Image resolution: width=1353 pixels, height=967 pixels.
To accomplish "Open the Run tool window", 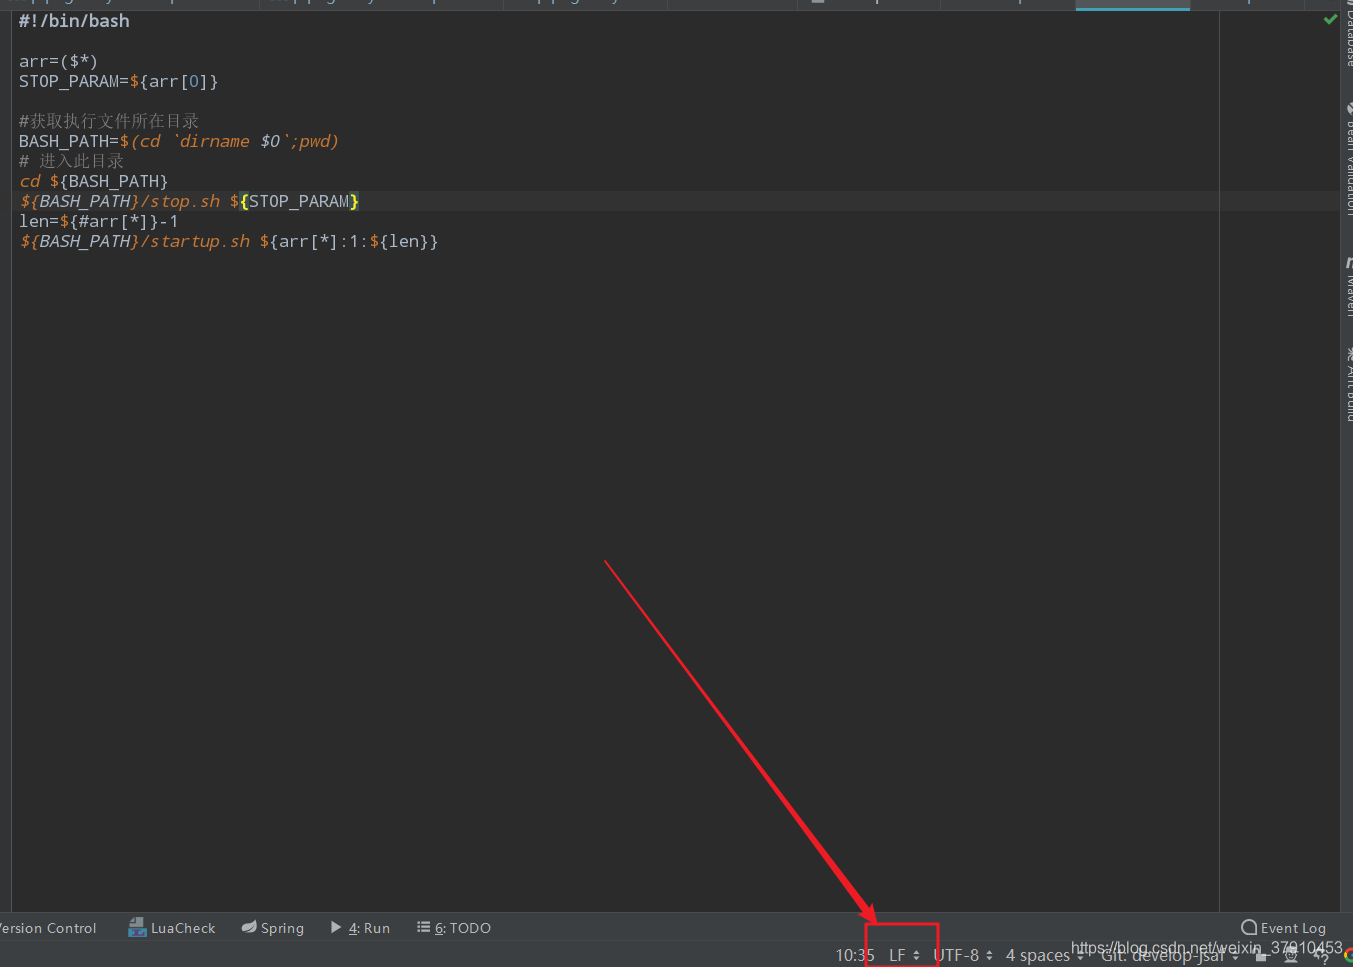I will point(360,928).
